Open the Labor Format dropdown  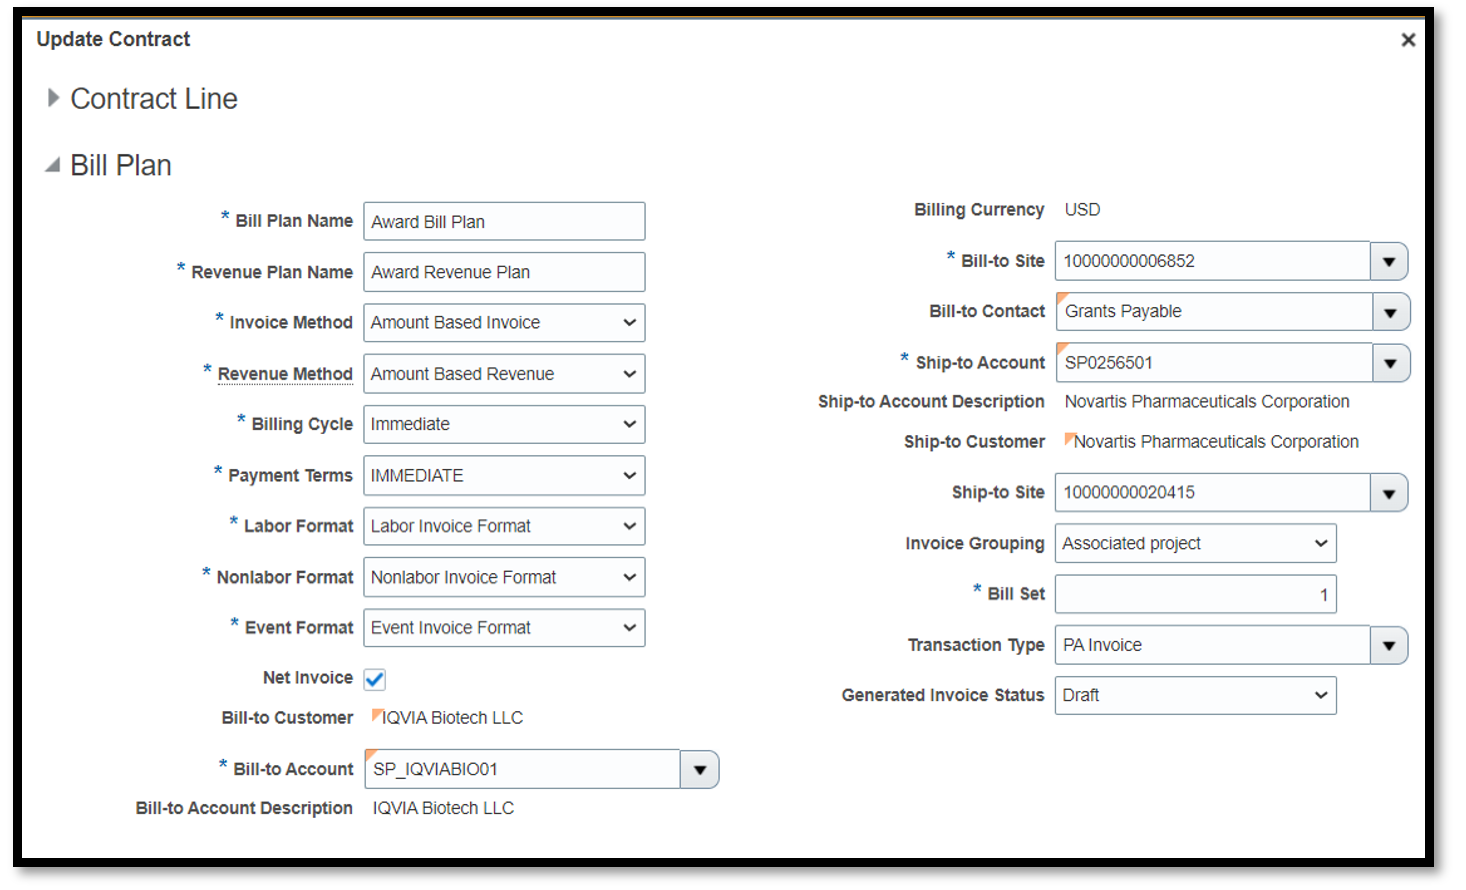point(504,526)
